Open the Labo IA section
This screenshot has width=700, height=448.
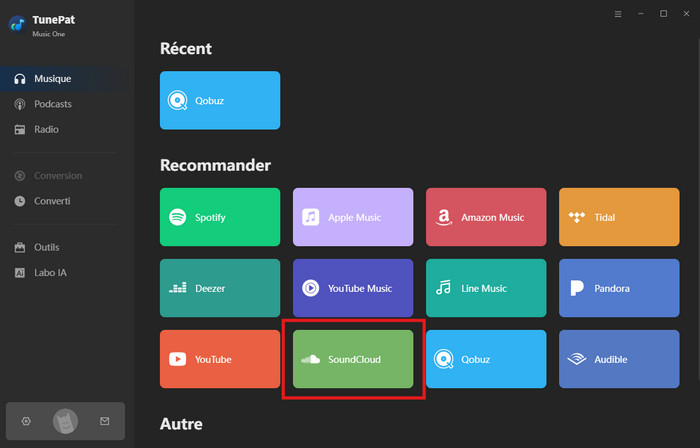tap(67, 273)
